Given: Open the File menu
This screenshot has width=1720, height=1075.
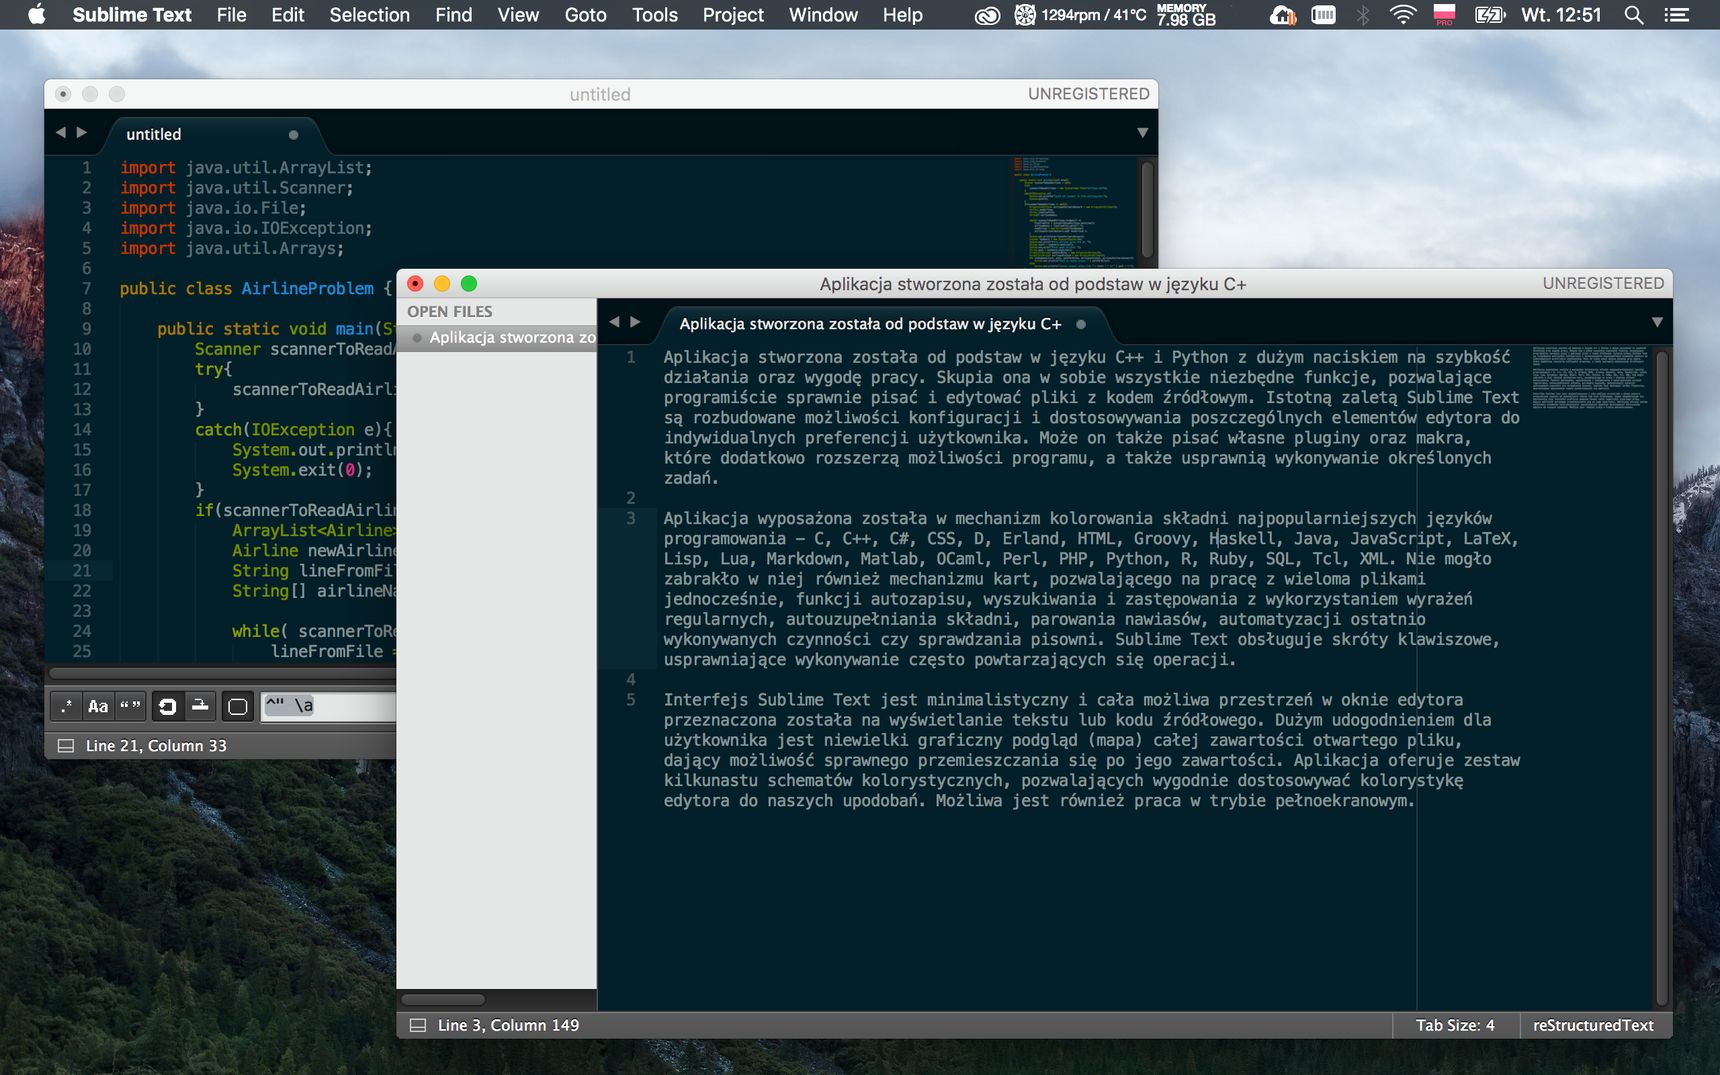Looking at the screenshot, I should (231, 15).
